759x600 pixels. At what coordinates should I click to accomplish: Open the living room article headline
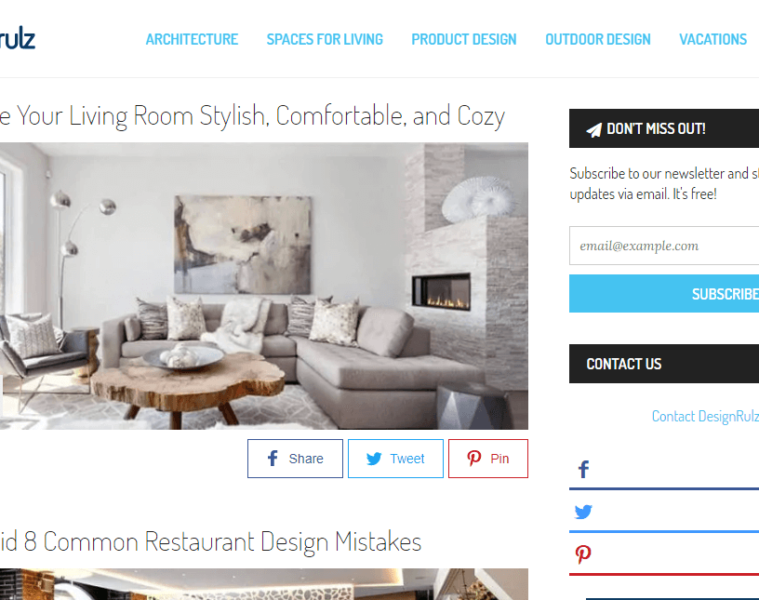252,116
